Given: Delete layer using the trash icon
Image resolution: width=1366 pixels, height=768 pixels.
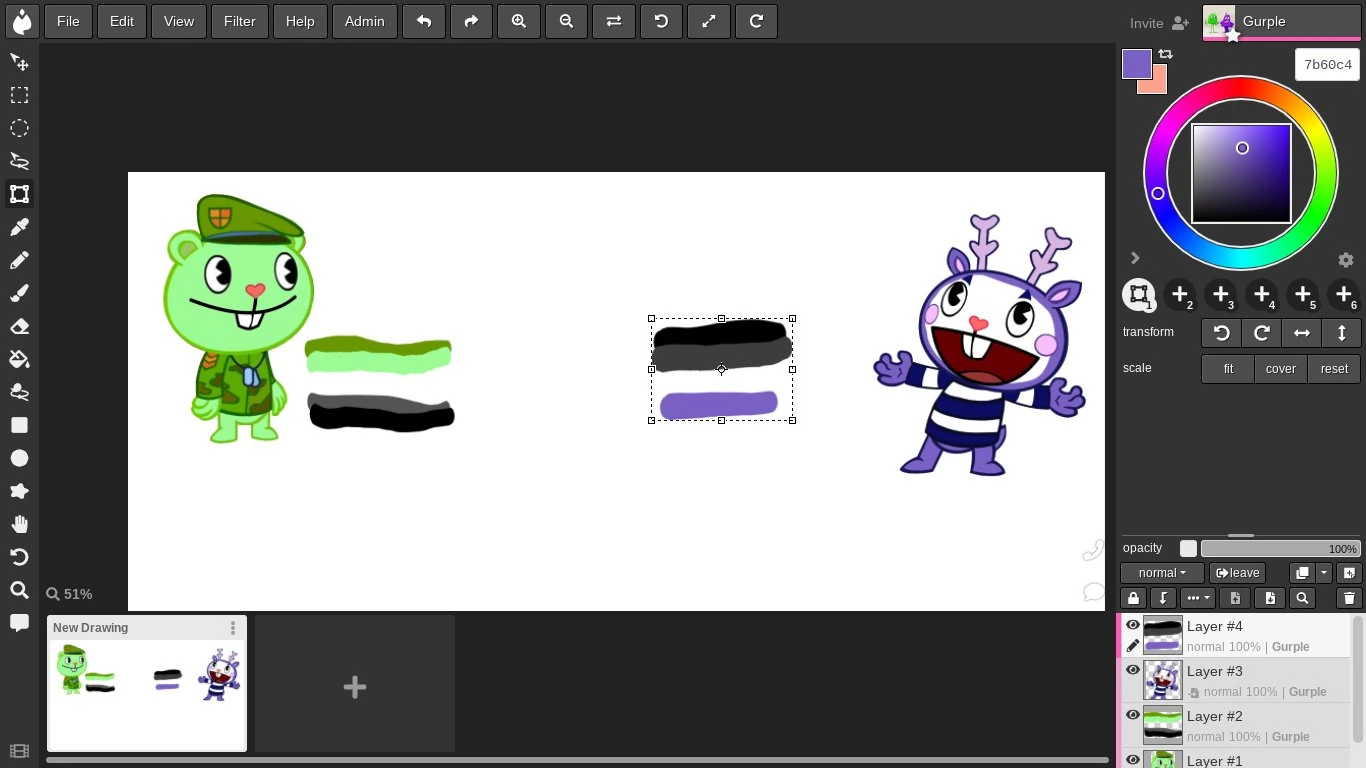Looking at the screenshot, I should pos(1348,598).
